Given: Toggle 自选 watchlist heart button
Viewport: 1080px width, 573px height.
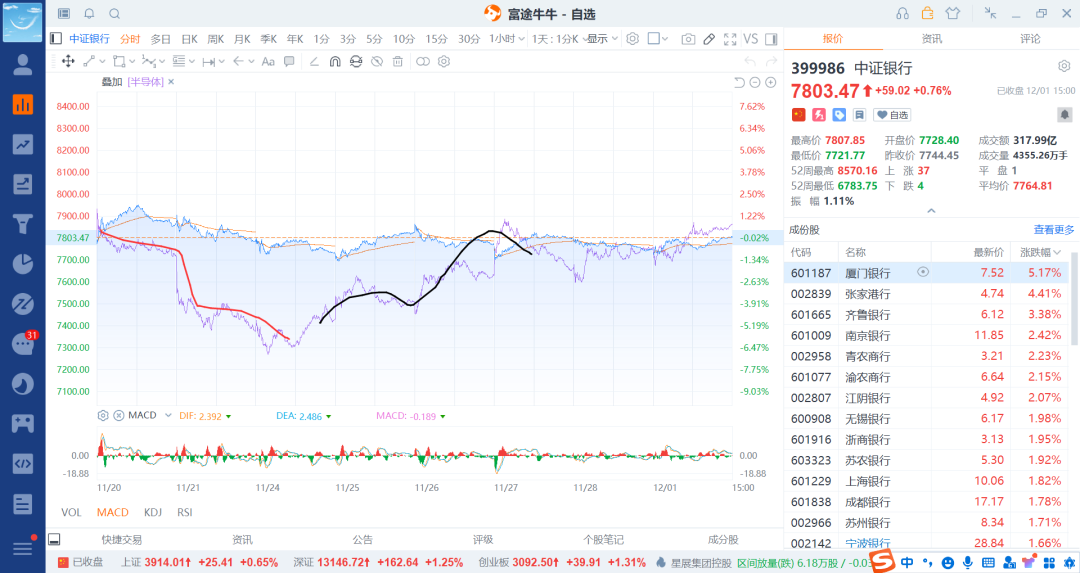Looking at the screenshot, I should [893, 115].
